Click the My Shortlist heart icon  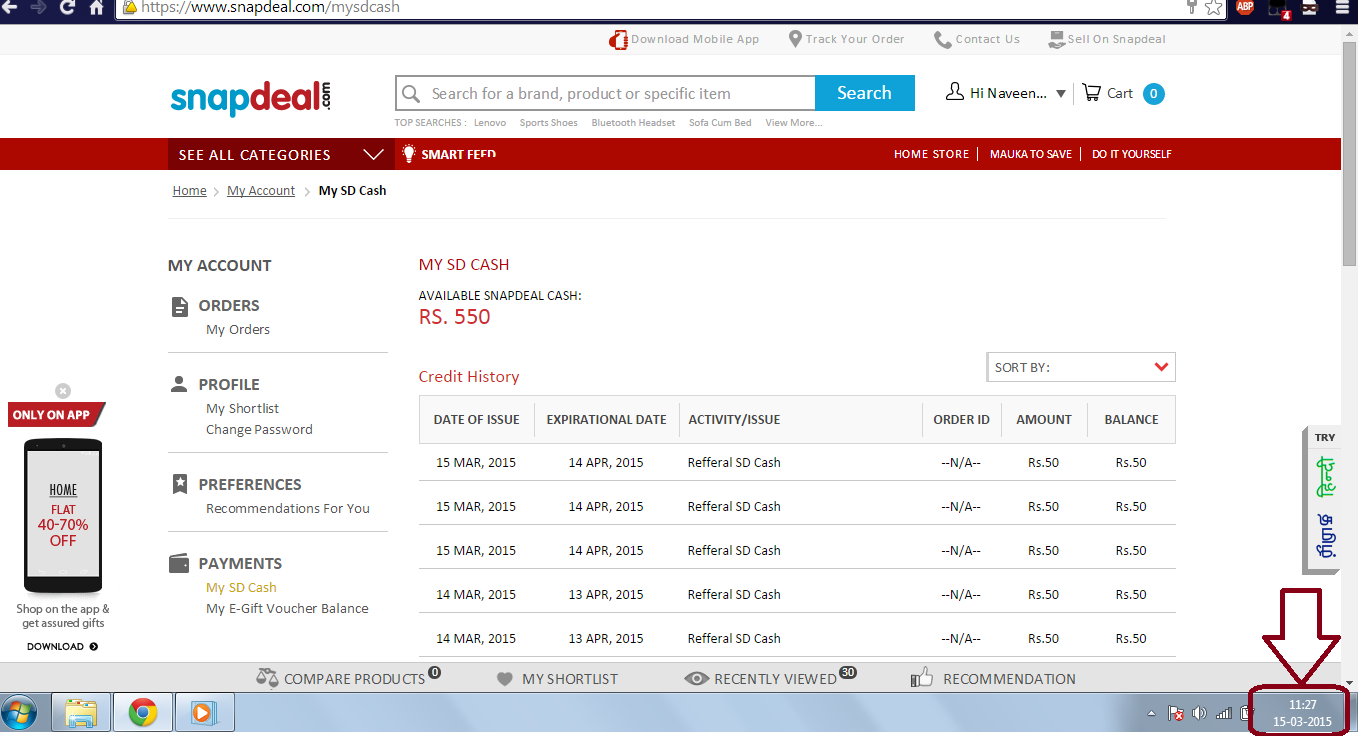point(505,679)
